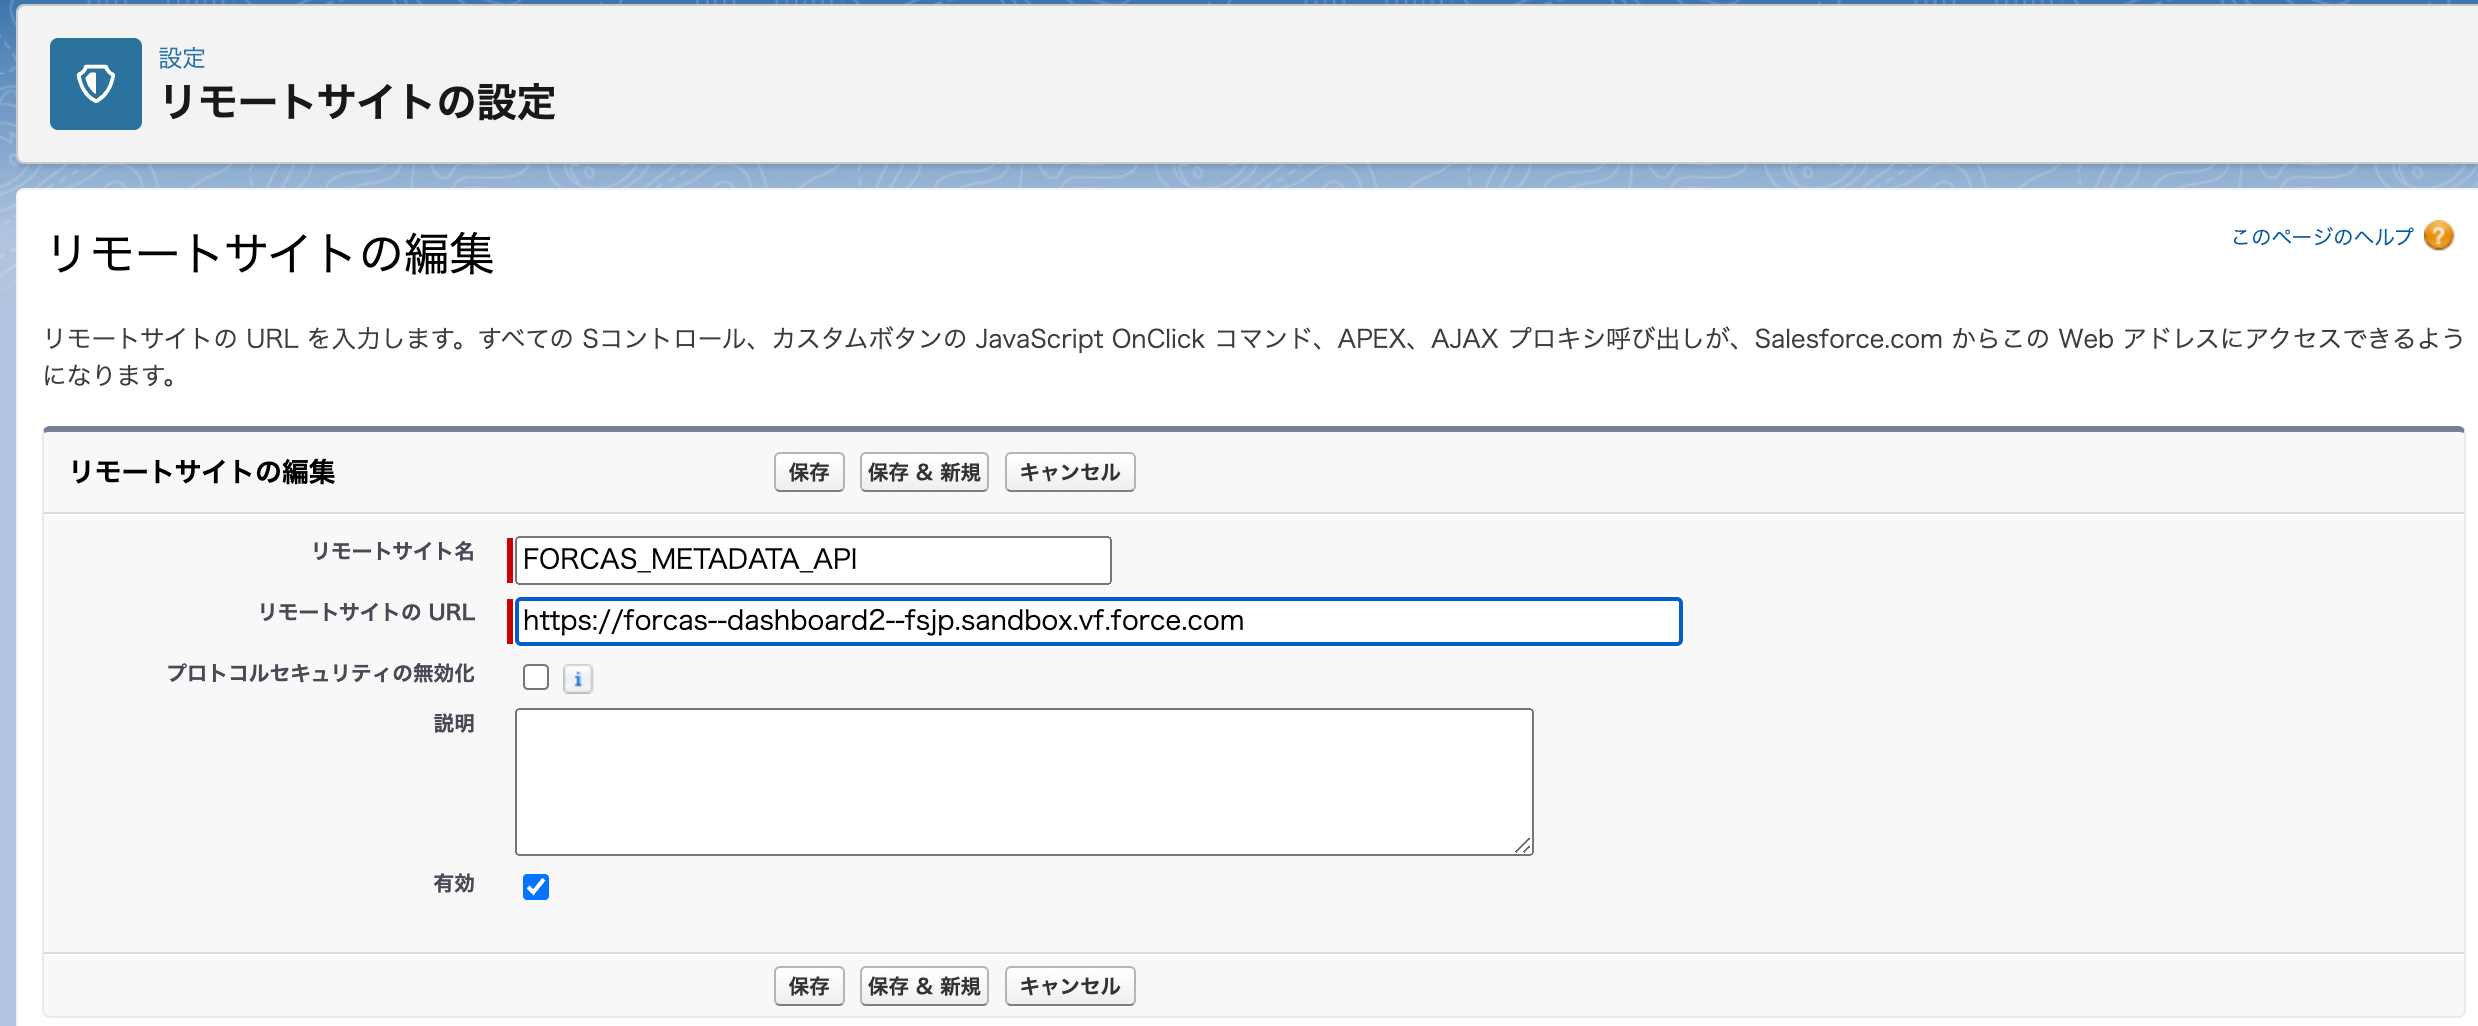Screen dimensions: 2478x1026
Task: Enable the プロトコルセキュリティの無効化 checkbox
Action: click(x=536, y=678)
